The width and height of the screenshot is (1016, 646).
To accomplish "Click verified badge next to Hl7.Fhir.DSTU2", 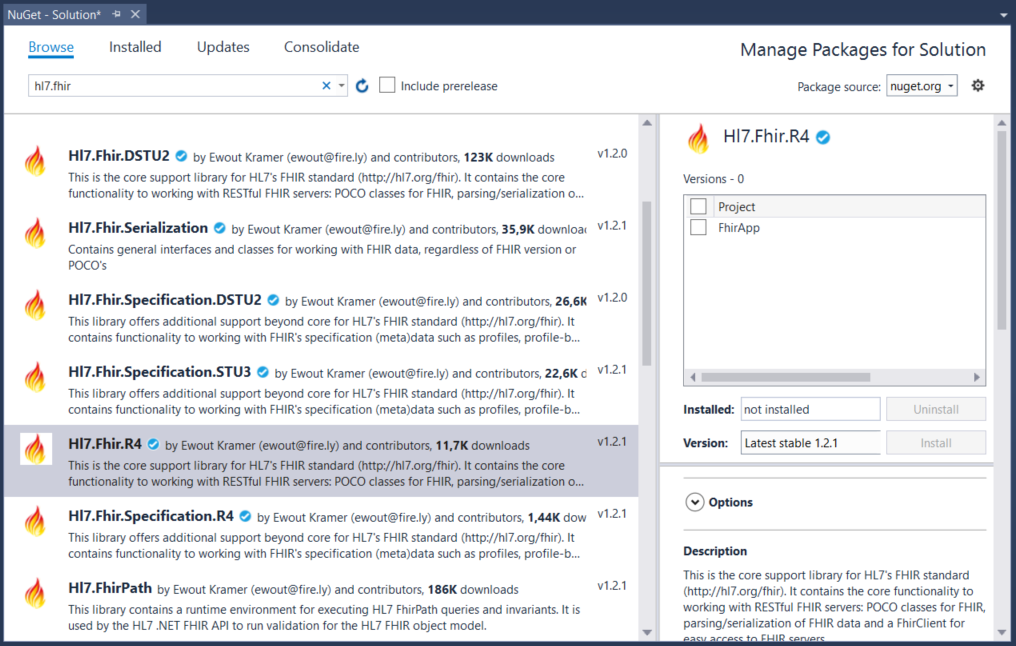I will click(x=181, y=156).
